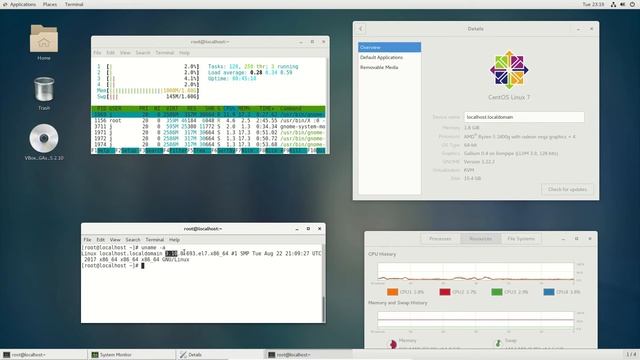
Task: Select Default Applications in the Details sidebar
Action: (x=389, y=58)
